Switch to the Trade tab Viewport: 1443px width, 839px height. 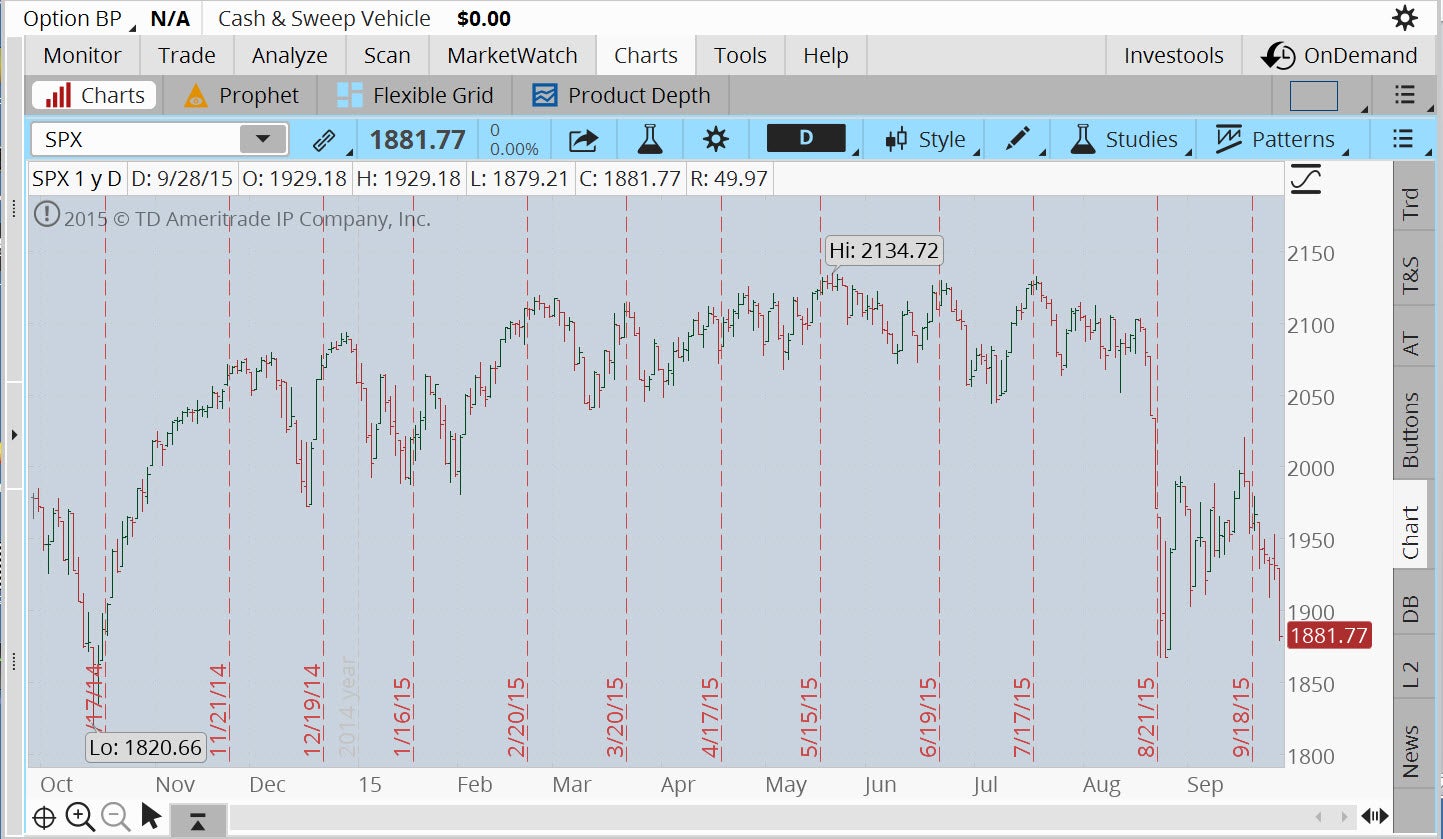click(x=187, y=56)
